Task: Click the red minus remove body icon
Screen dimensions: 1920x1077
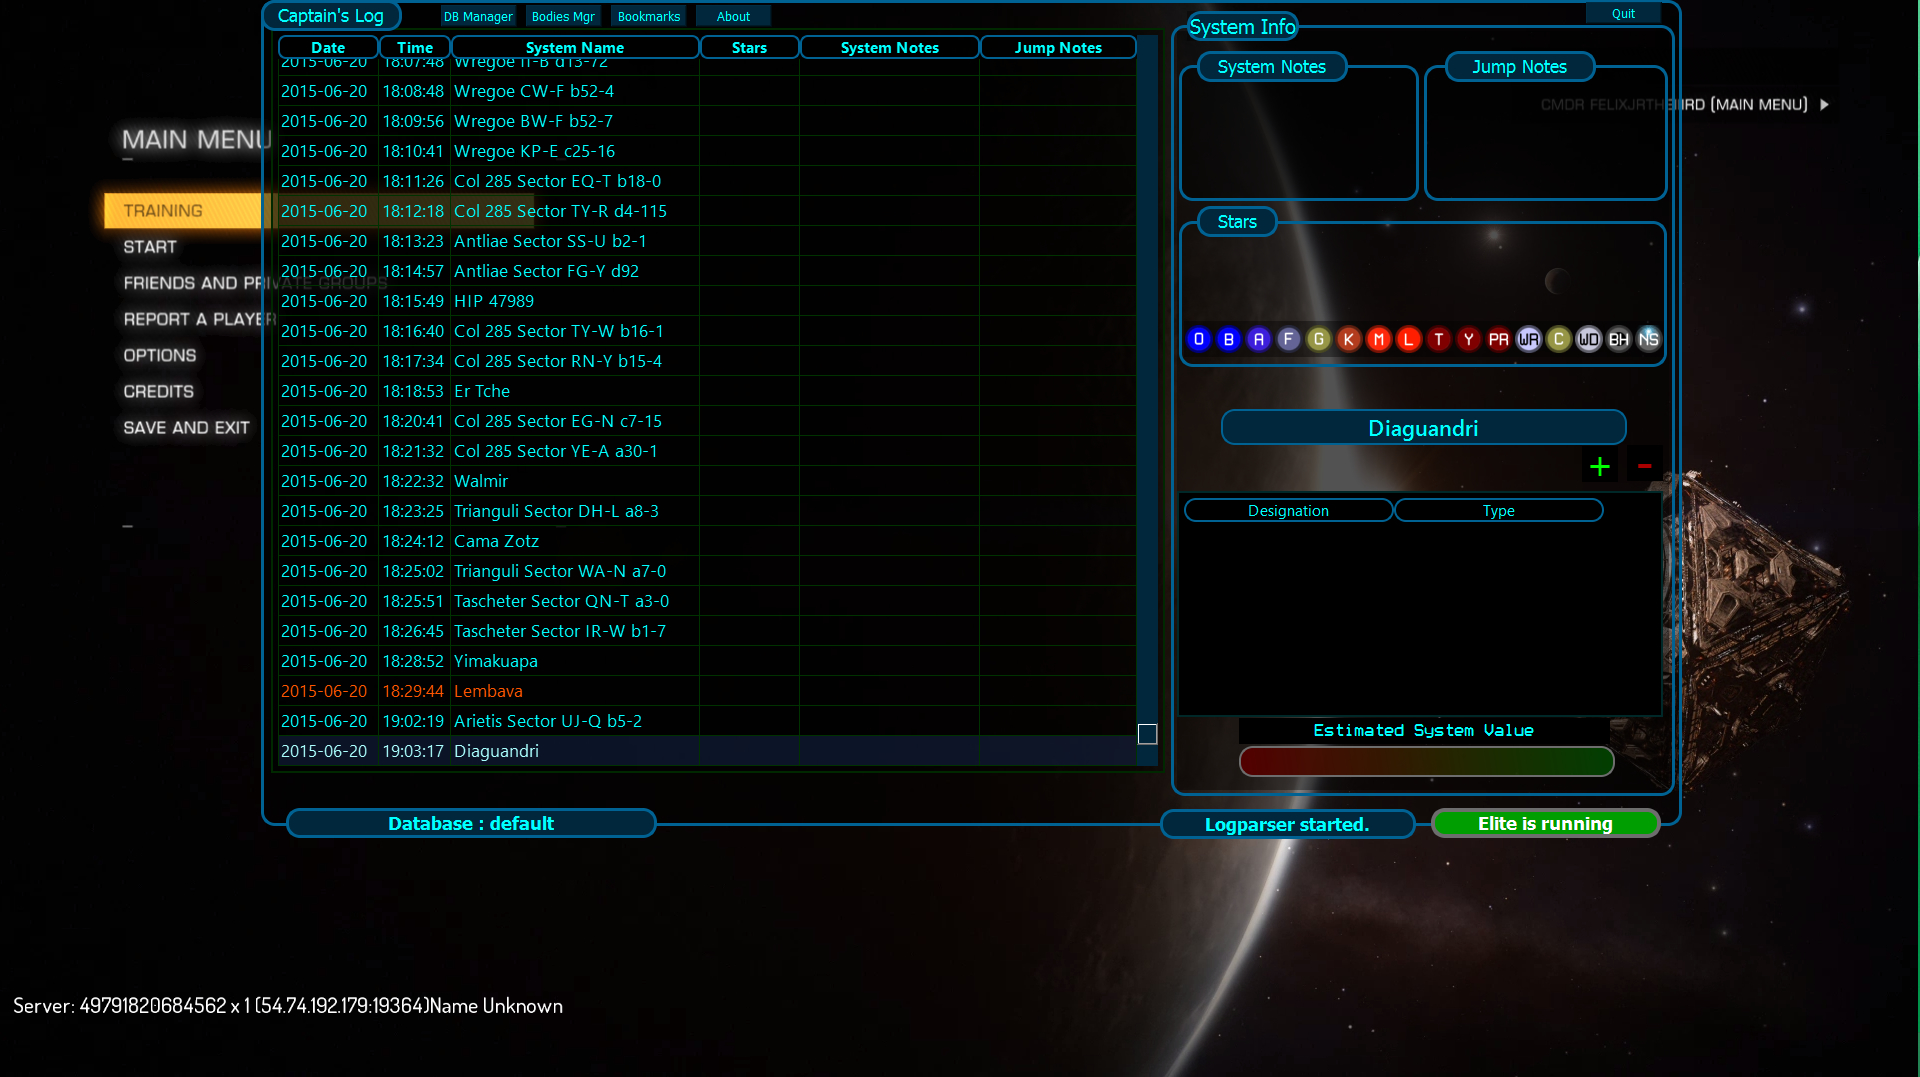Action: tap(1644, 466)
